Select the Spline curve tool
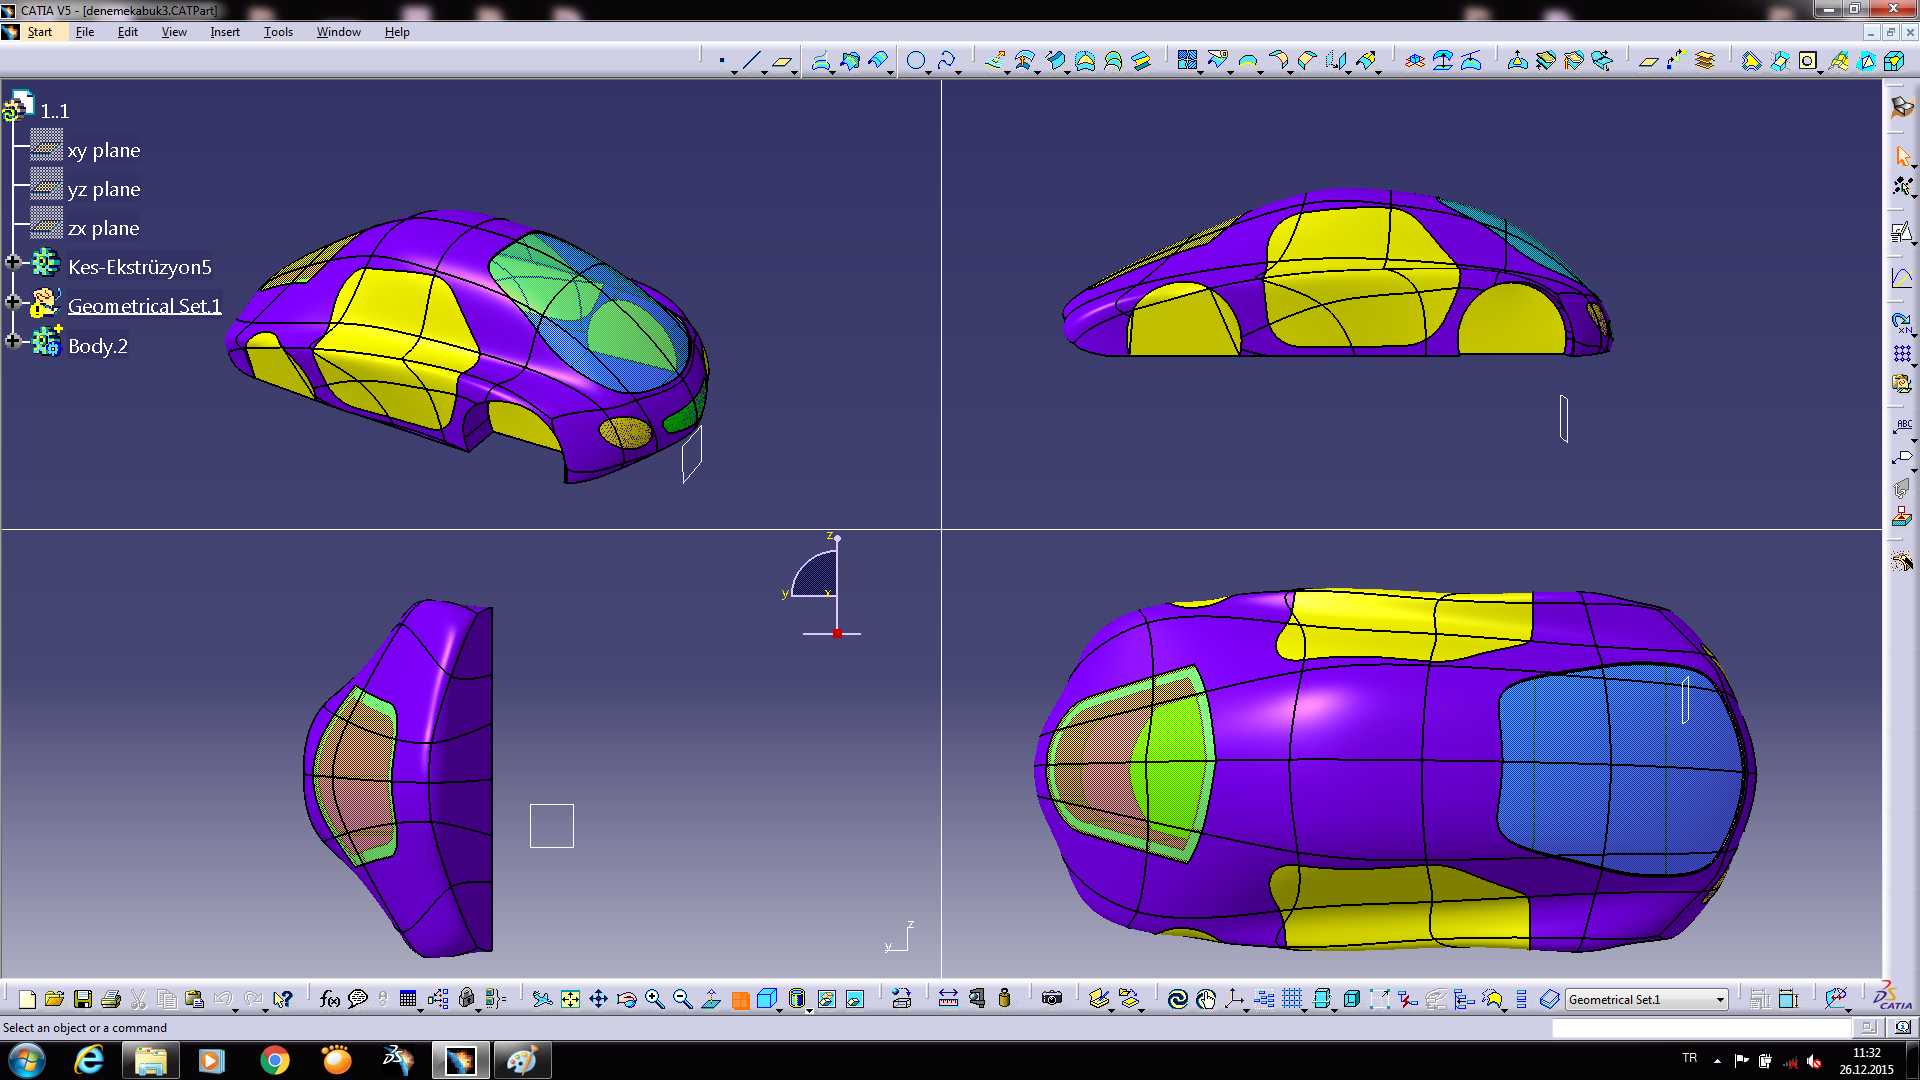Image resolution: width=1920 pixels, height=1080 pixels. point(946,61)
